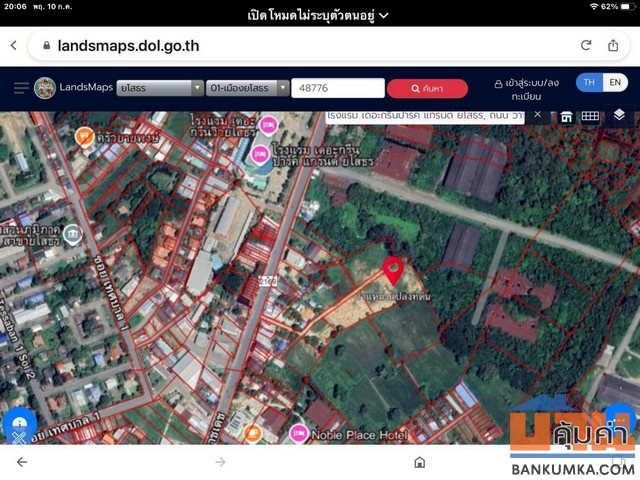640x480 pixels.
Task: Tap the Wi-Fi status icon
Action: tap(594, 7)
